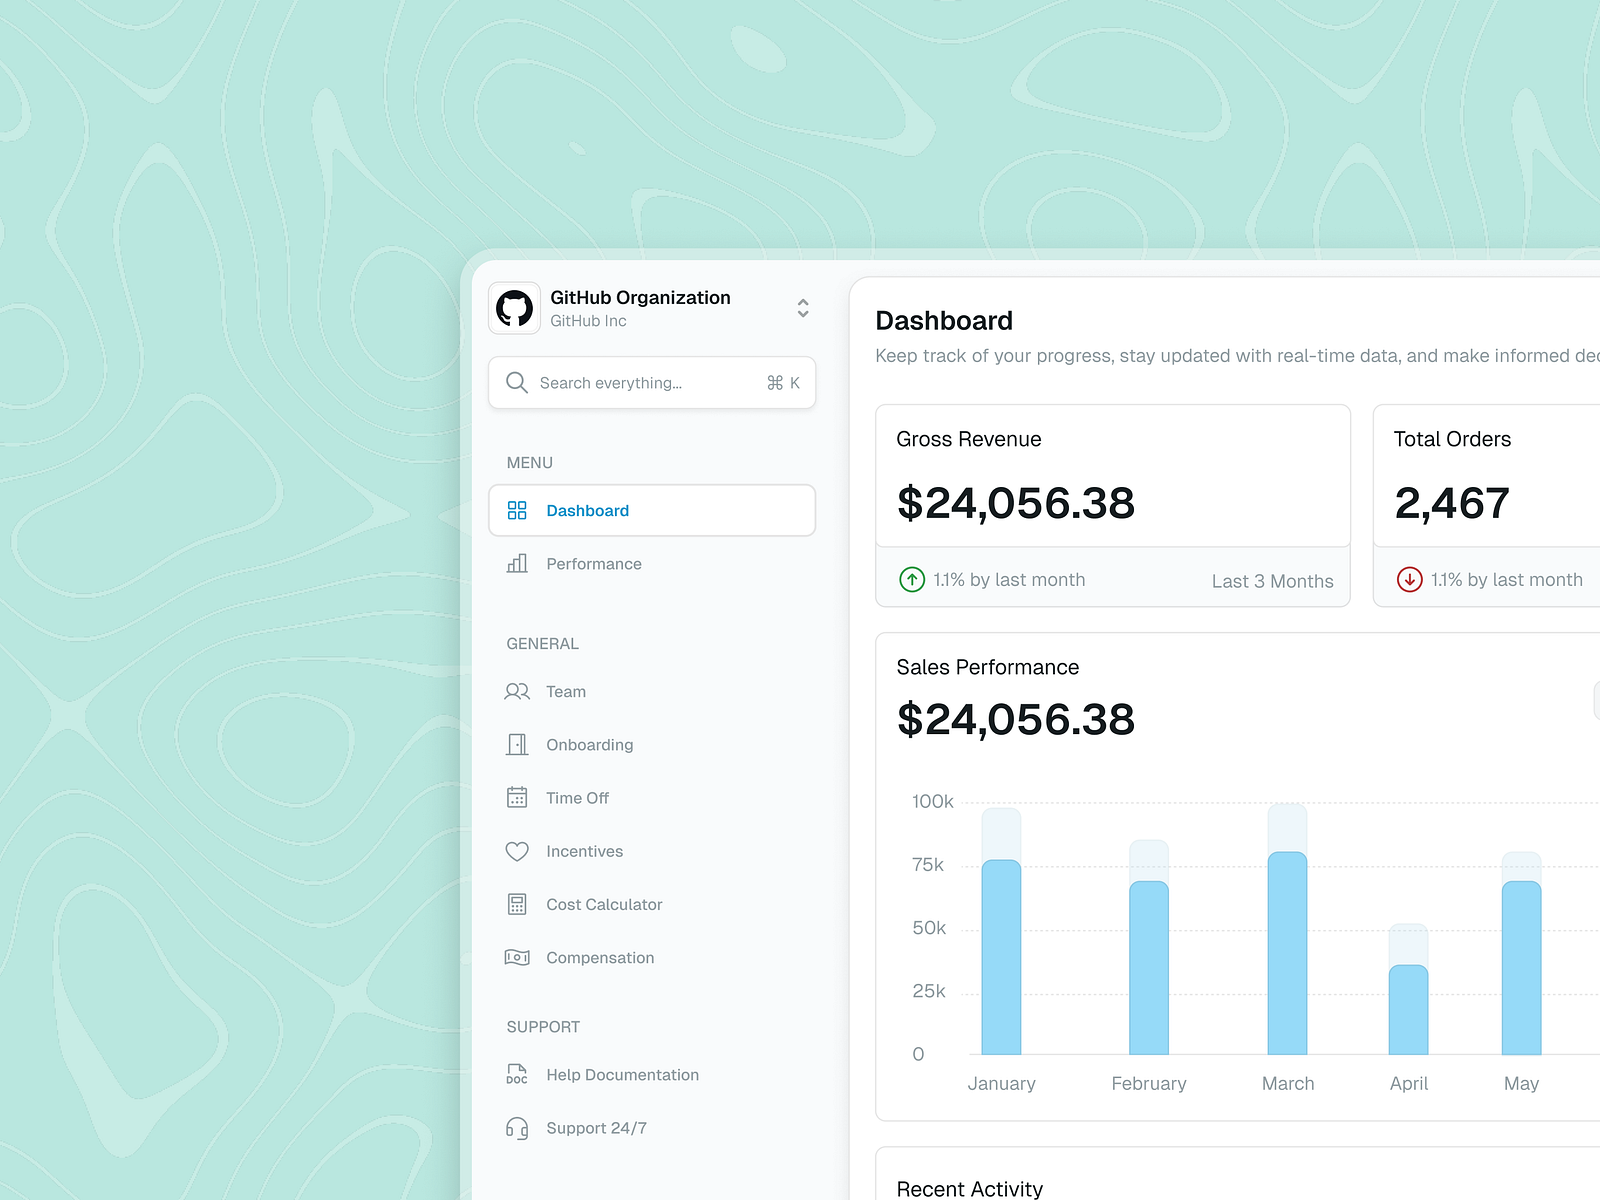Click the Help Documentation doc icon
1600x1200 pixels.
(517, 1075)
